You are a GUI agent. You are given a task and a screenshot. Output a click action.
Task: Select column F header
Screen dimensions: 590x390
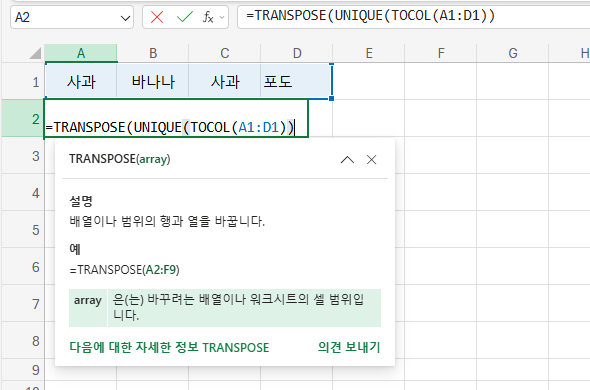click(441, 53)
